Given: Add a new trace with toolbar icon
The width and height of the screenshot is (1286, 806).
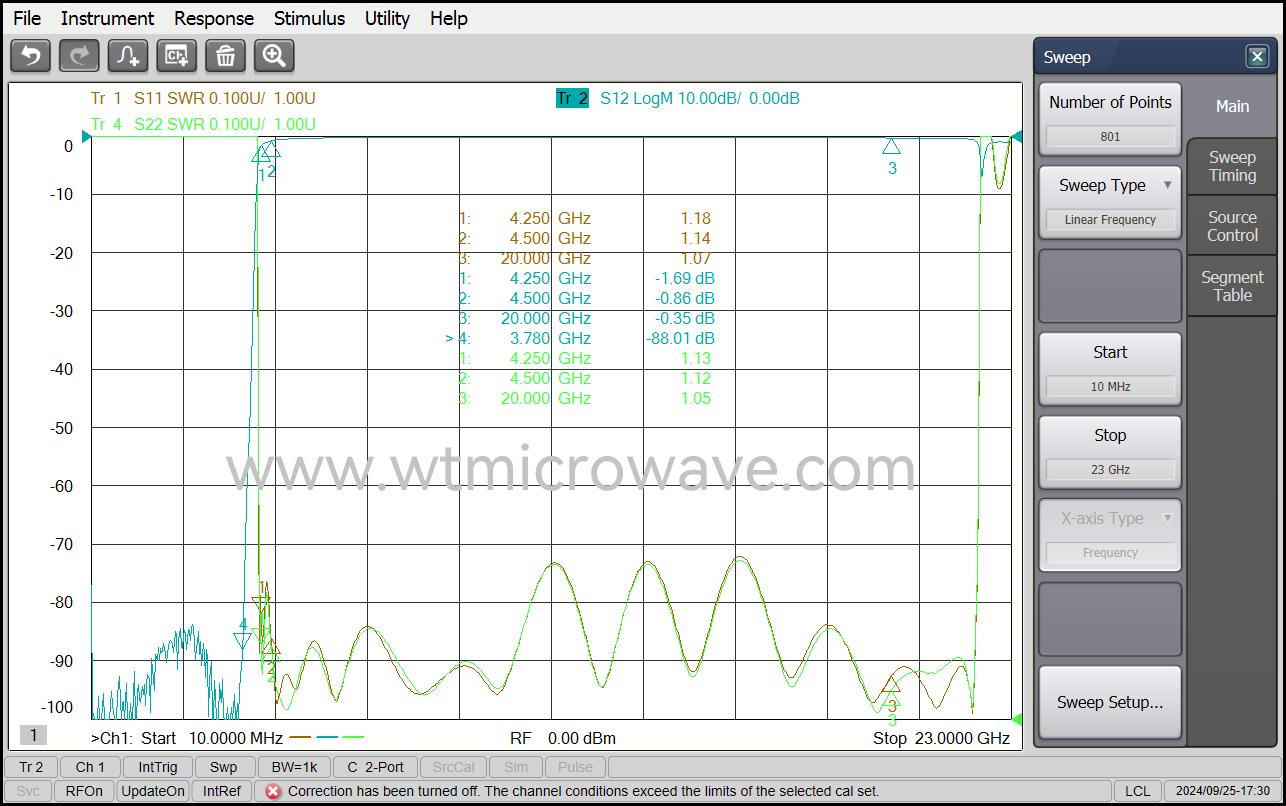Looking at the screenshot, I should coord(128,56).
